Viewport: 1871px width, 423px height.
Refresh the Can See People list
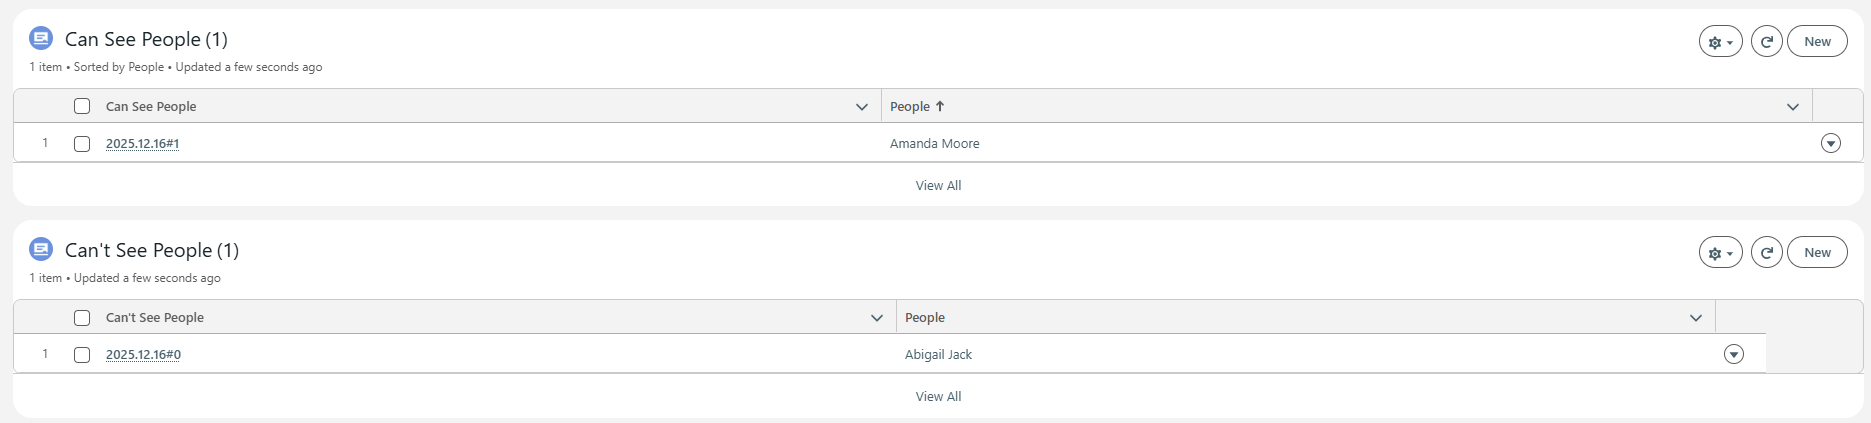click(x=1766, y=42)
